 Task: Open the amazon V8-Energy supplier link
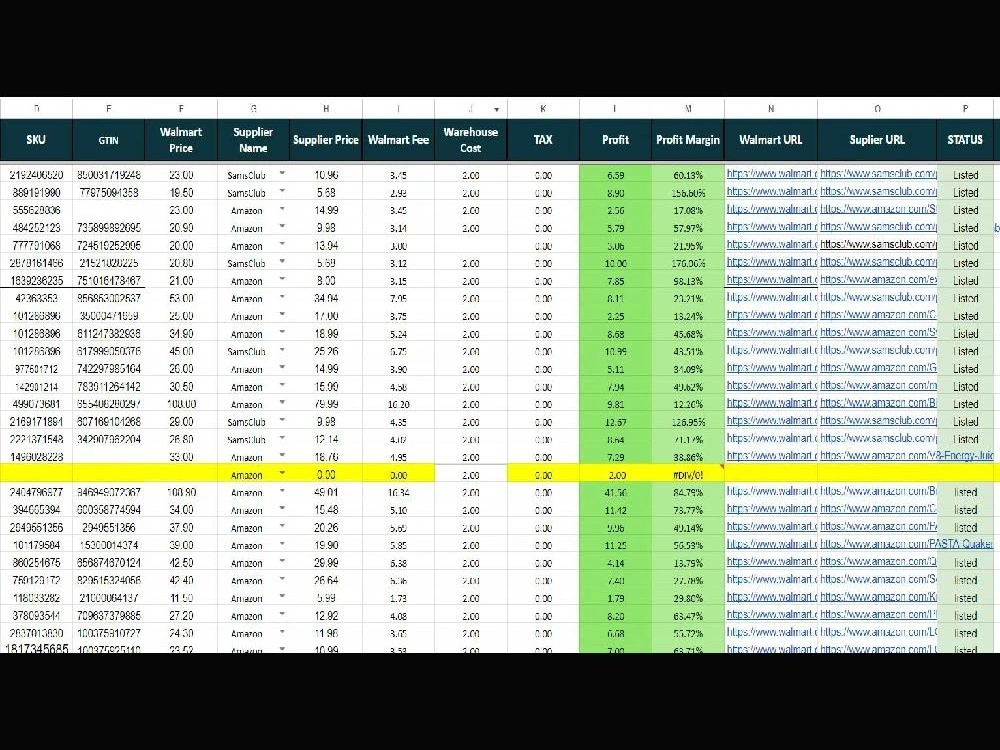coord(906,456)
